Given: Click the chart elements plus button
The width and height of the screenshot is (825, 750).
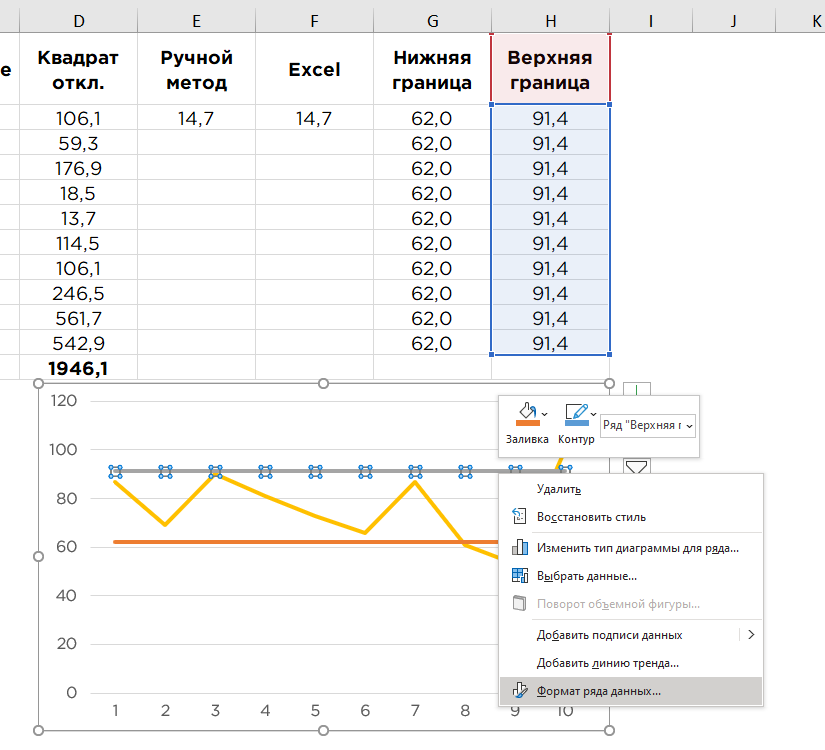Looking at the screenshot, I should (637, 389).
